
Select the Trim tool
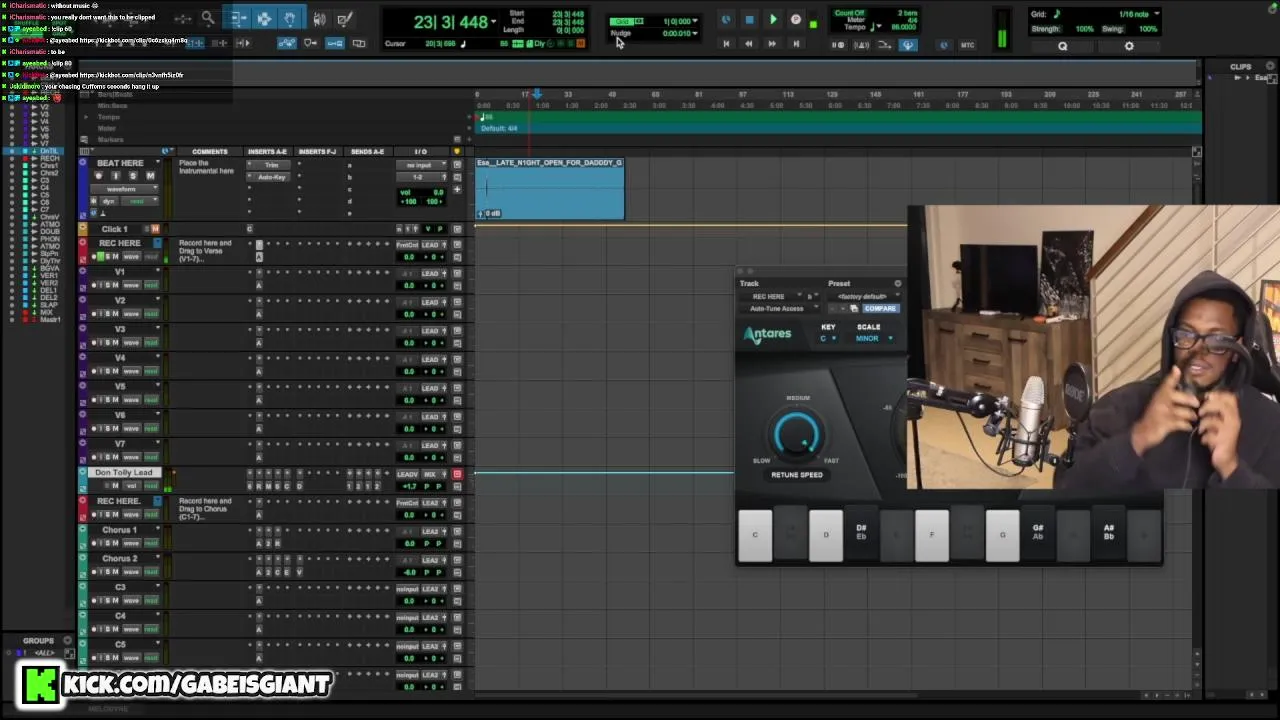238,18
